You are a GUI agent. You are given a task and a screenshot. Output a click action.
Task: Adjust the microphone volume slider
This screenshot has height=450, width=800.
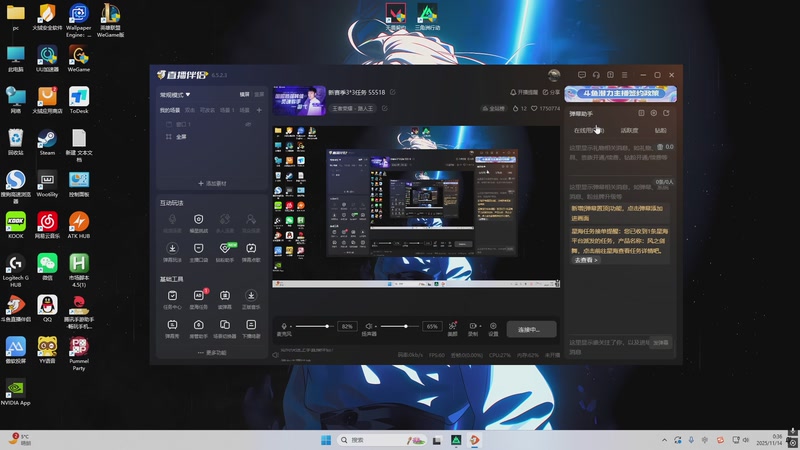pyautogui.click(x=313, y=326)
